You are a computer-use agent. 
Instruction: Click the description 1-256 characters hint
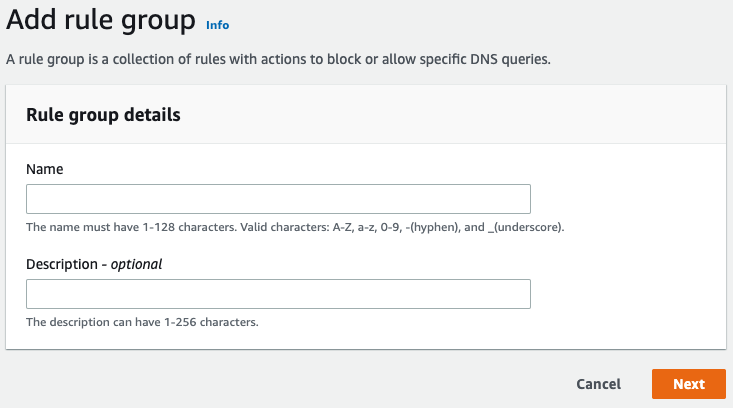142,322
